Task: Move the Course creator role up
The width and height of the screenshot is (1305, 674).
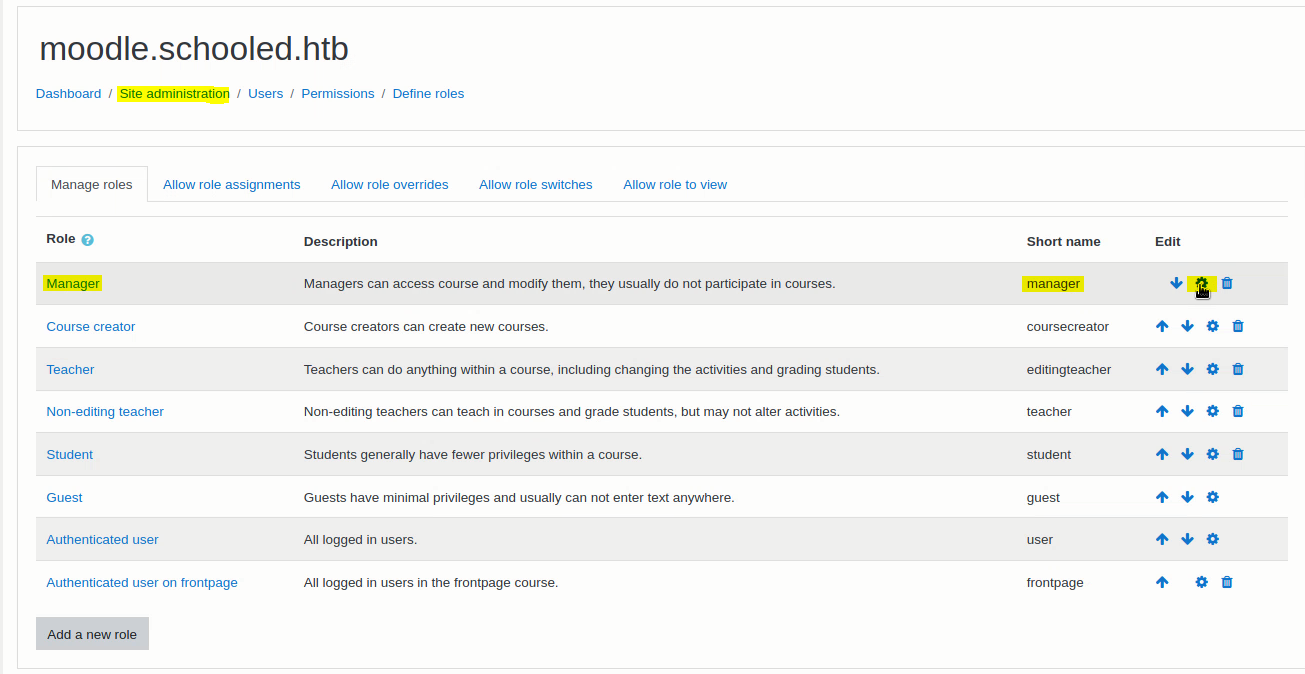Action: [x=1162, y=326]
